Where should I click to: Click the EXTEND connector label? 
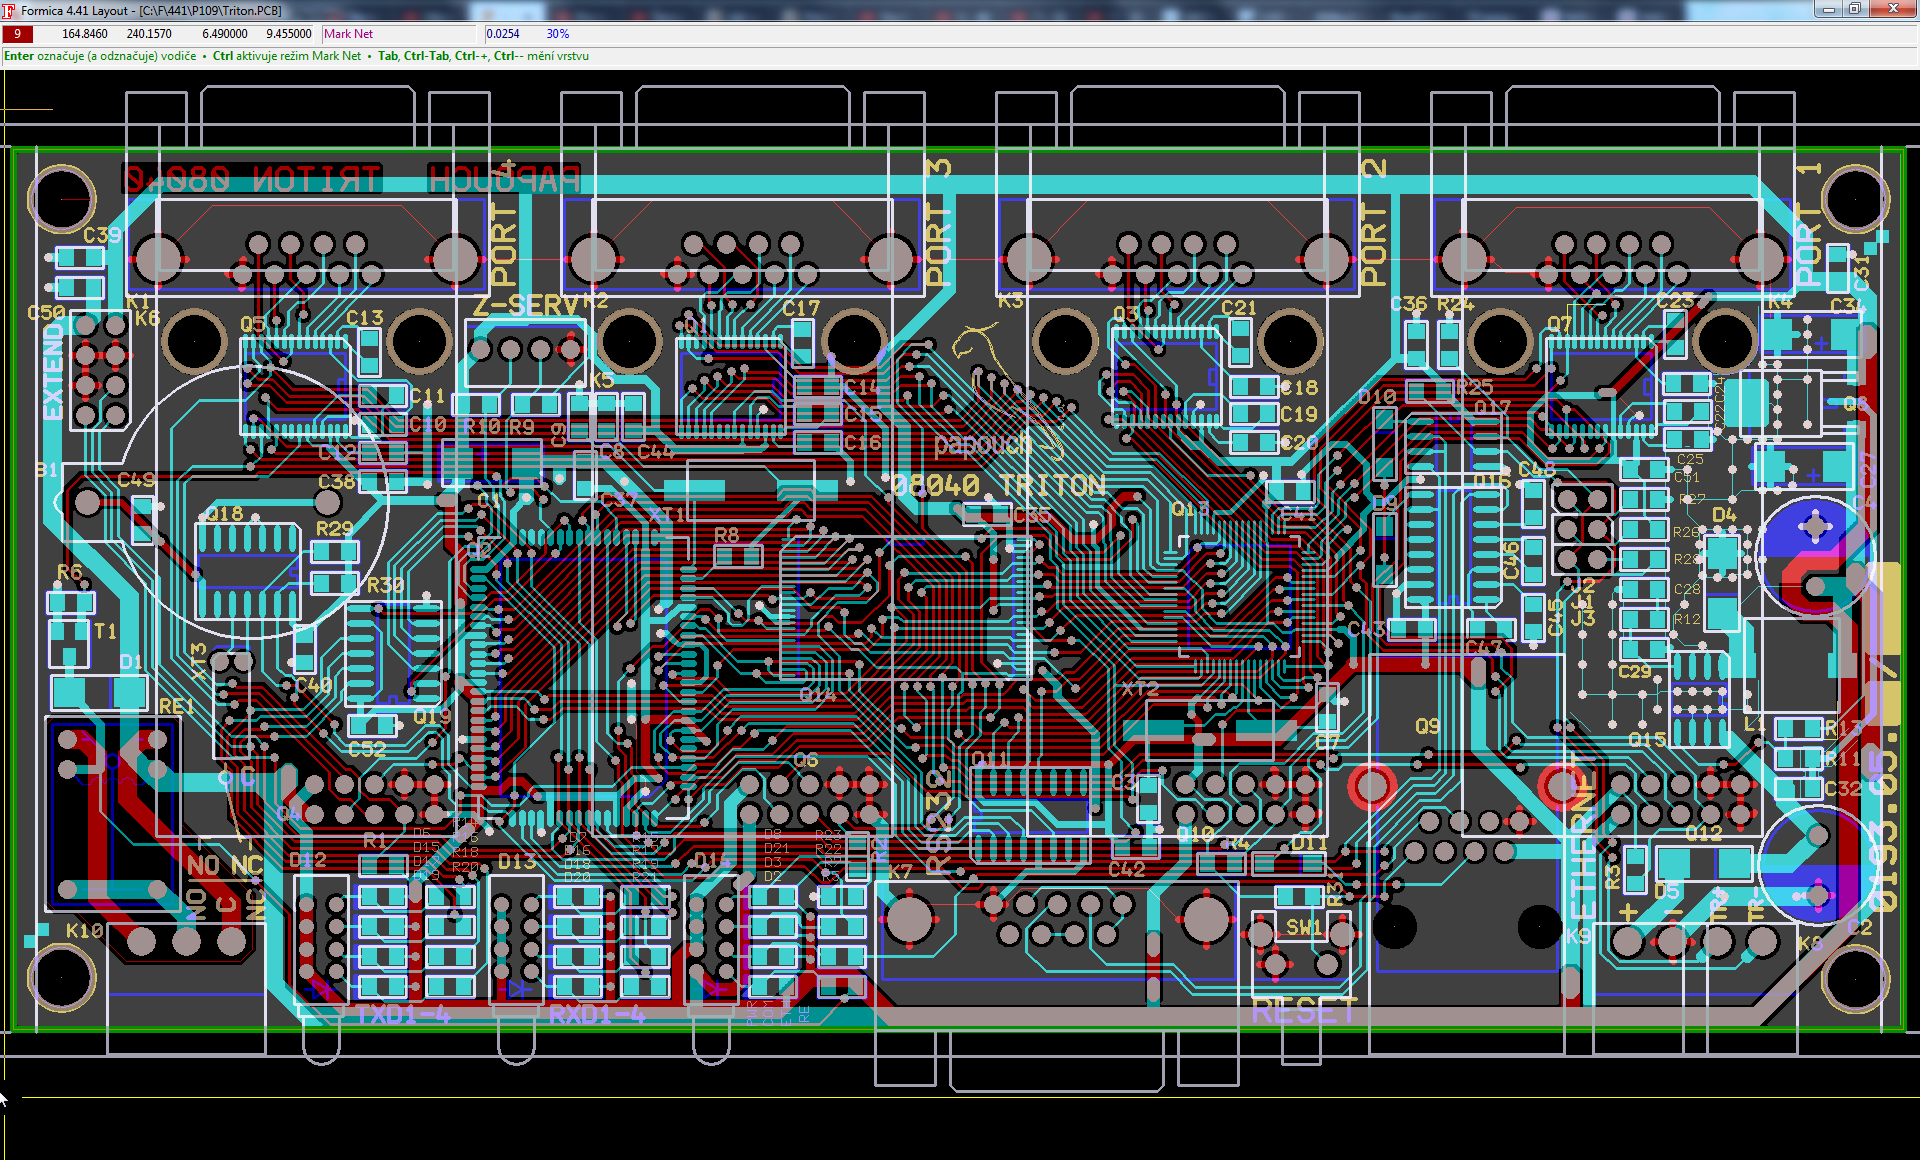tap(53, 372)
